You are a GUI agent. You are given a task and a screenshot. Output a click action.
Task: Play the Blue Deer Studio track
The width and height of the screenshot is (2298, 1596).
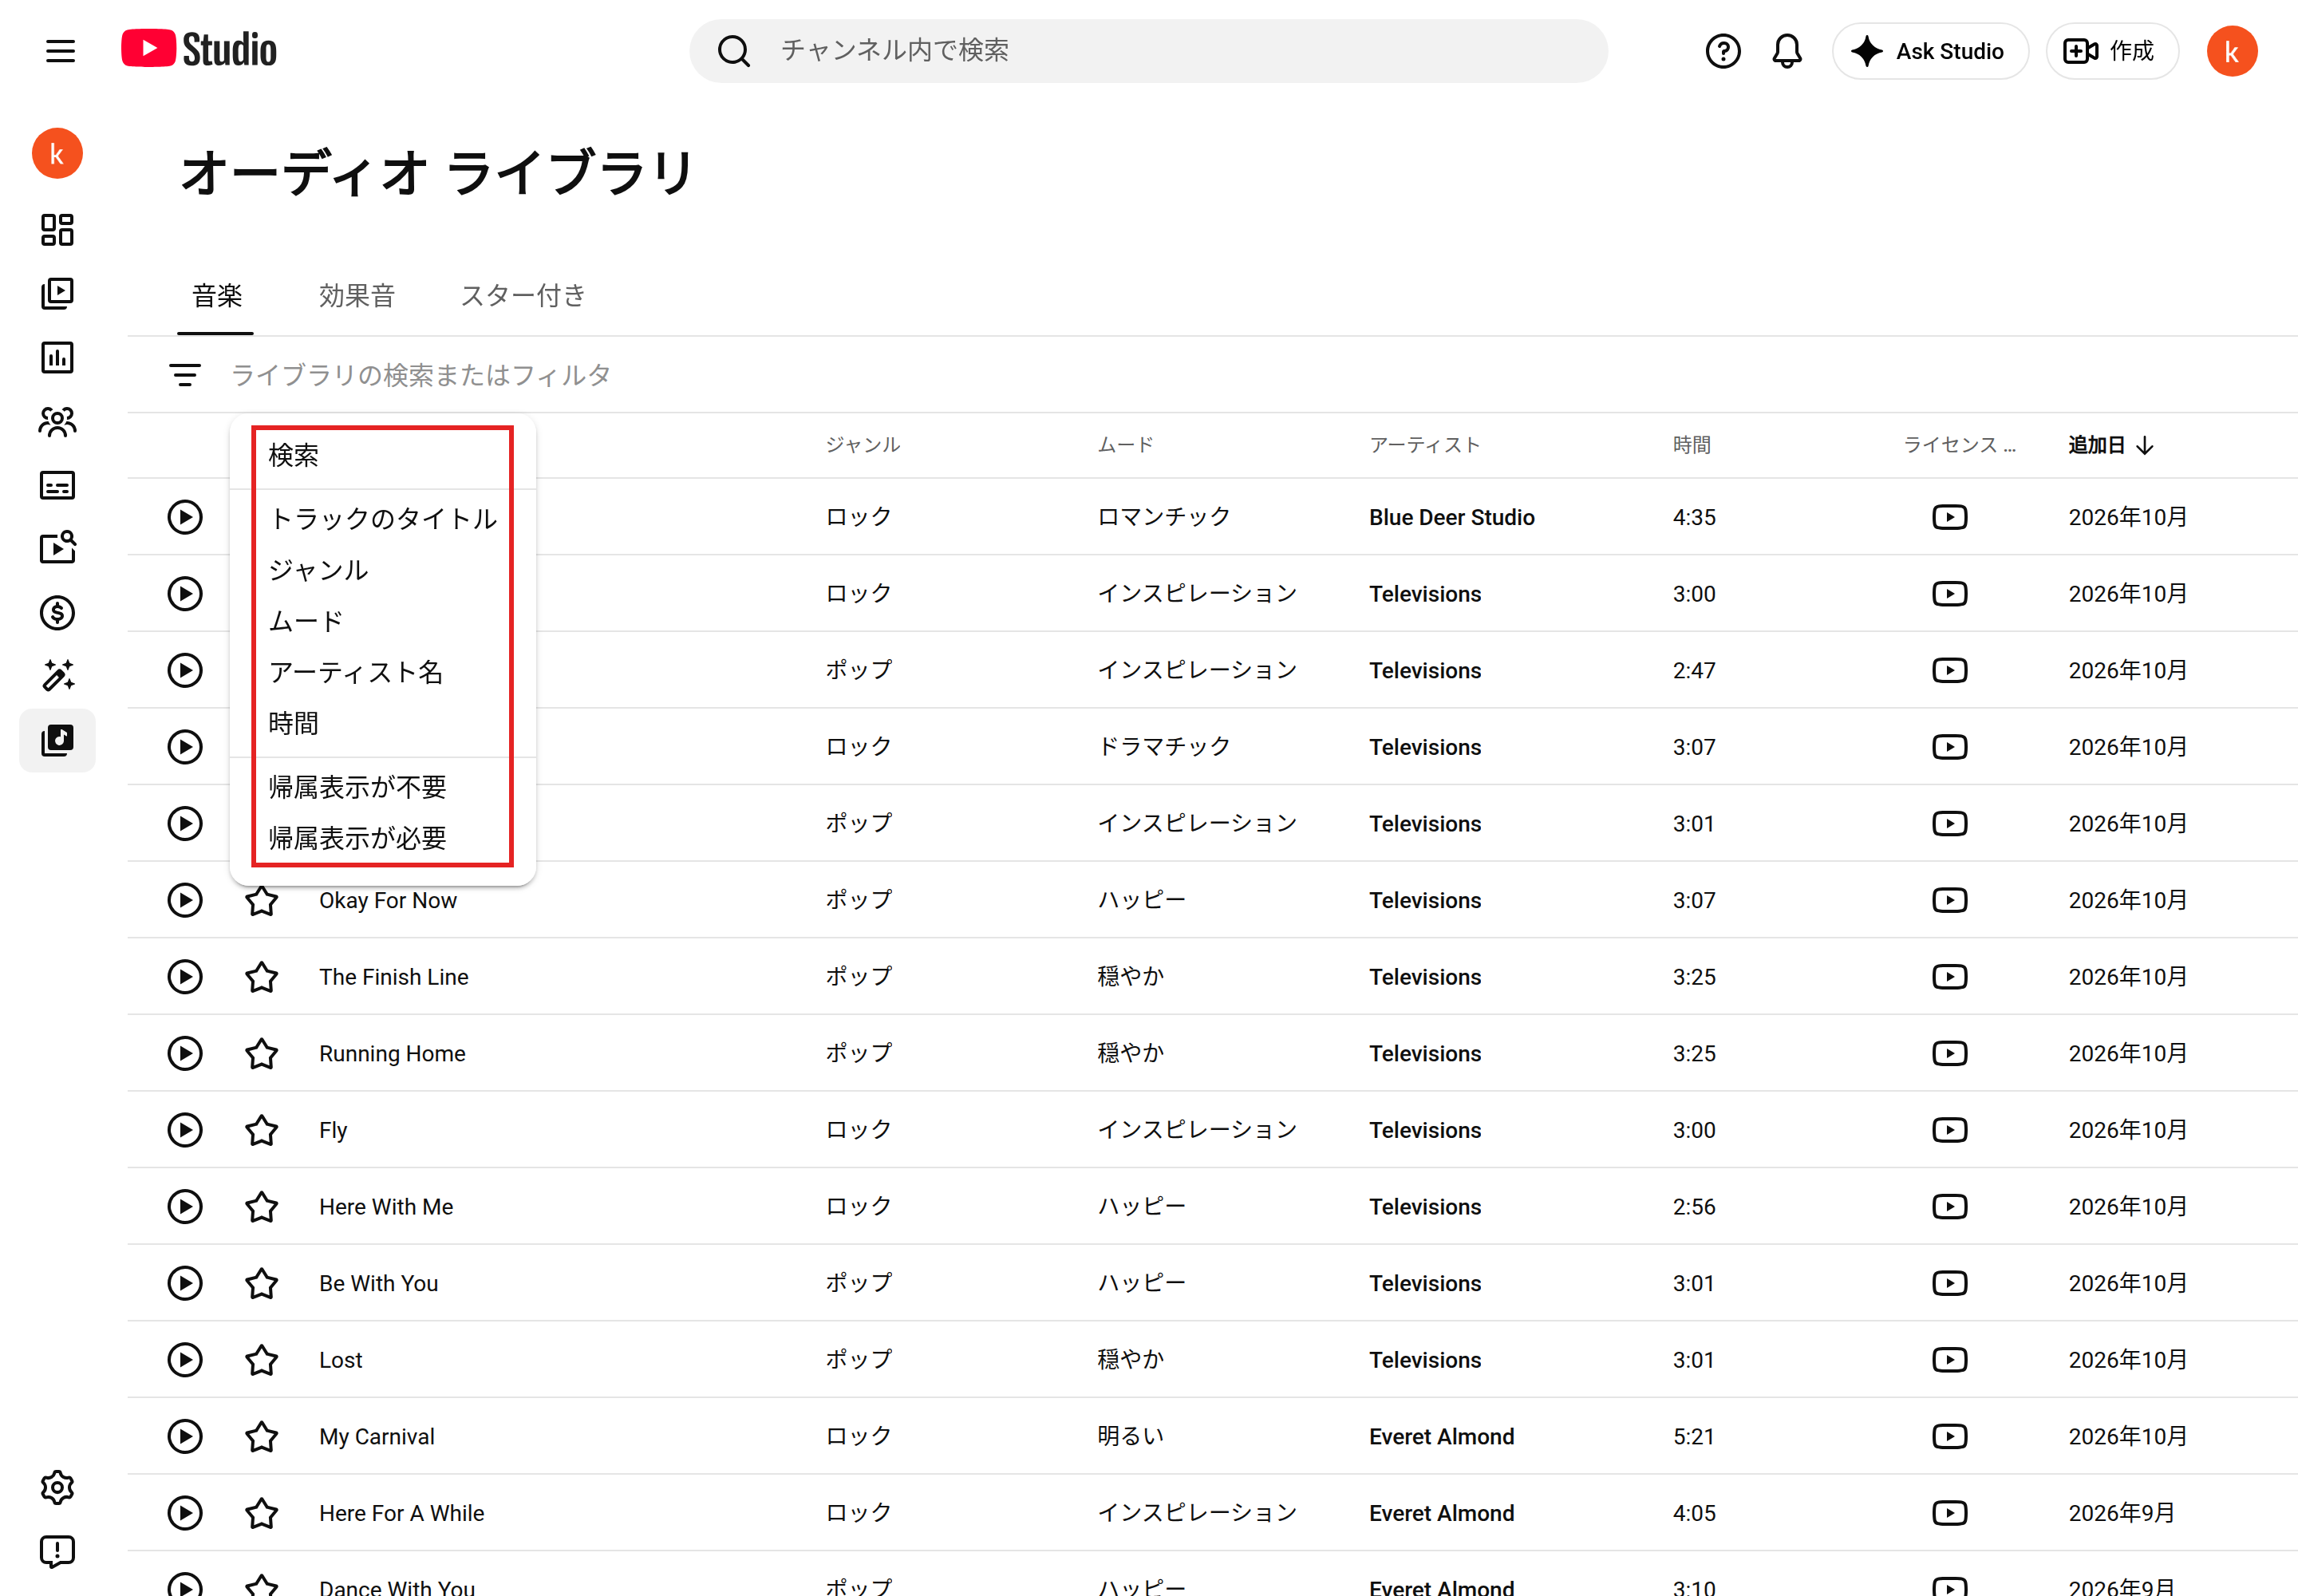tap(184, 517)
